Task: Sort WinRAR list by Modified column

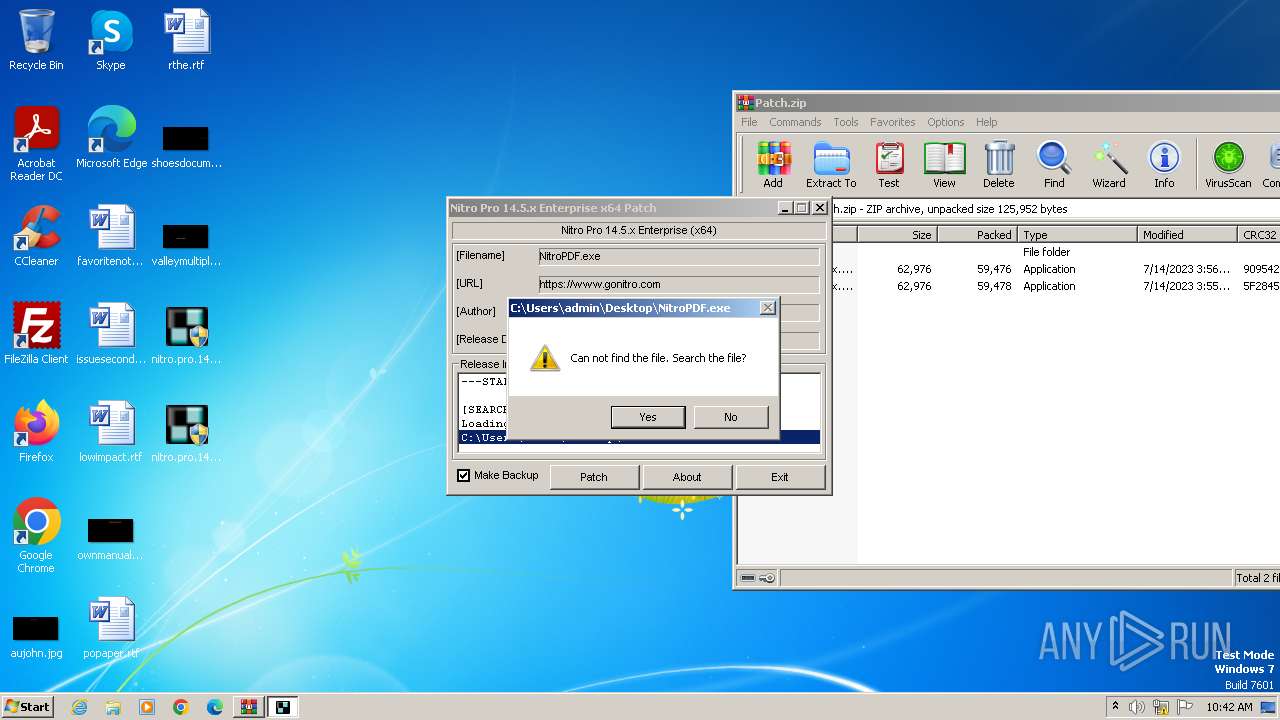Action: pos(1188,235)
